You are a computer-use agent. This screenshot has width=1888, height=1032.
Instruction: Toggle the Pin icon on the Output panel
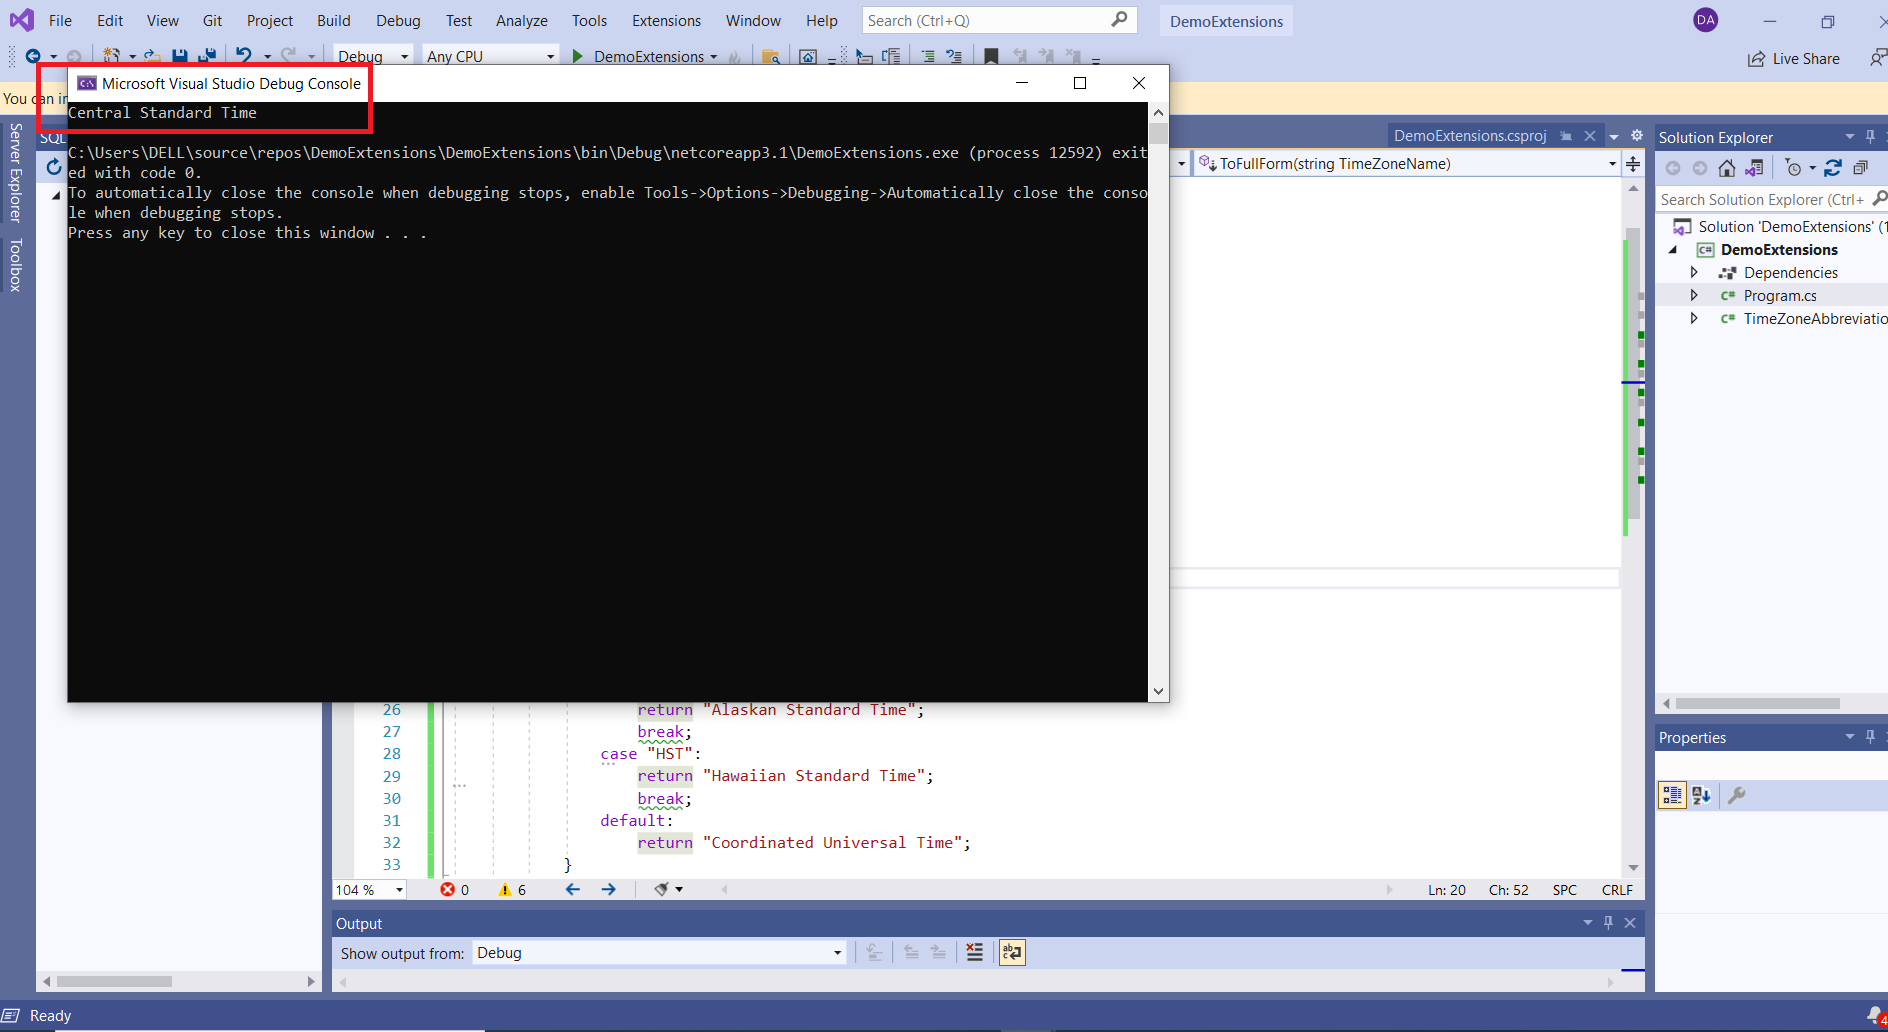(1608, 922)
